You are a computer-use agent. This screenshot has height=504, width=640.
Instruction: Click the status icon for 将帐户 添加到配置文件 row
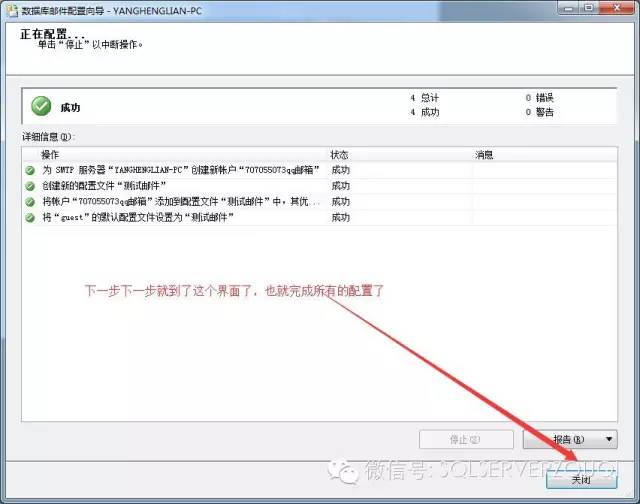(x=30, y=202)
